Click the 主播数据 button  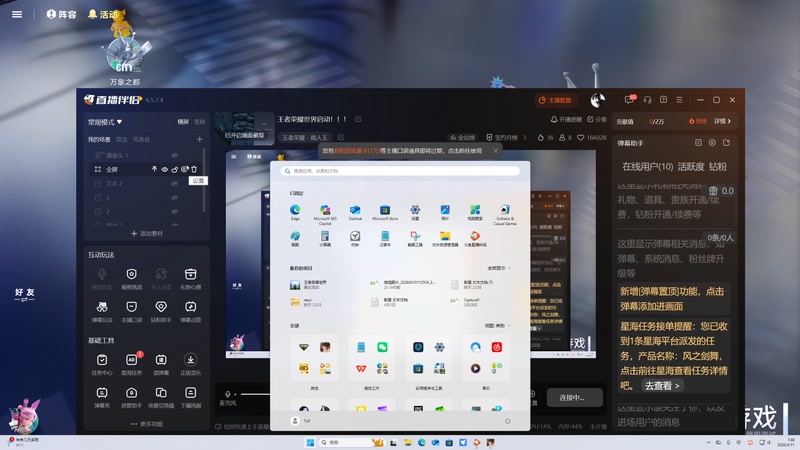click(x=555, y=100)
